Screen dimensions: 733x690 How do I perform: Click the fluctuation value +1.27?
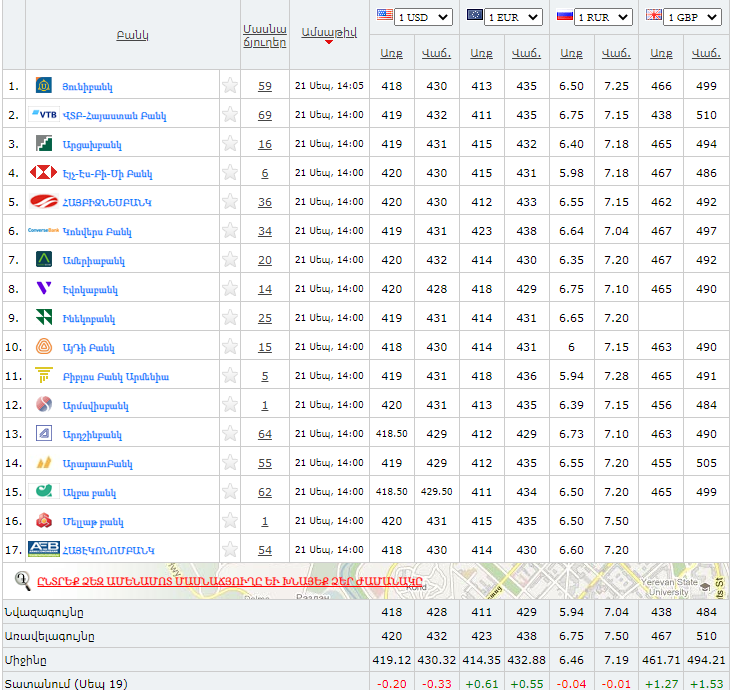coord(661,683)
